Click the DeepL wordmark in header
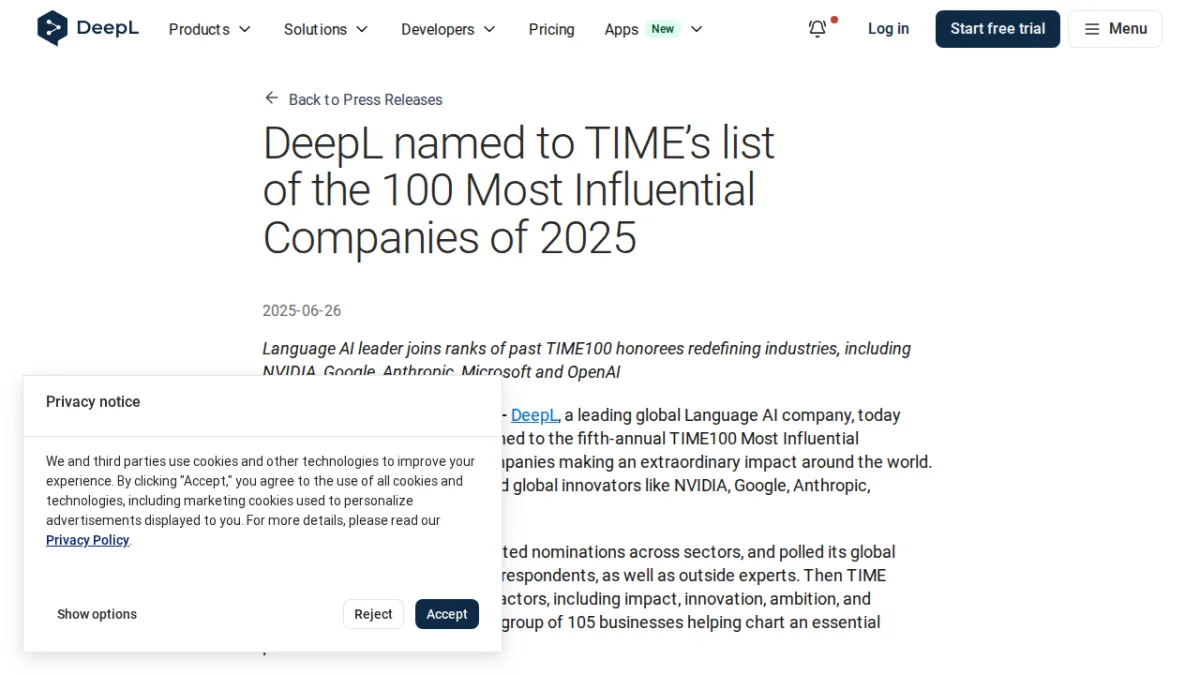The height and width of the screenshot is (675, 1200). (108, 29)
